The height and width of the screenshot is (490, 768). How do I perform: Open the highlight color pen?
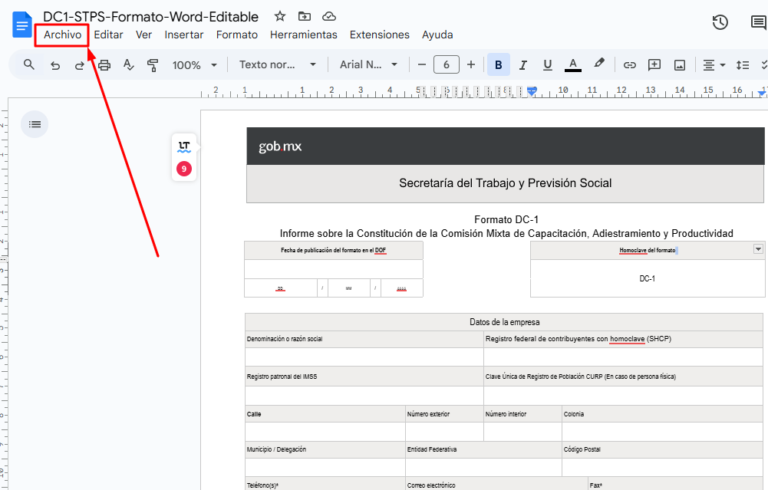pos(599,64)
